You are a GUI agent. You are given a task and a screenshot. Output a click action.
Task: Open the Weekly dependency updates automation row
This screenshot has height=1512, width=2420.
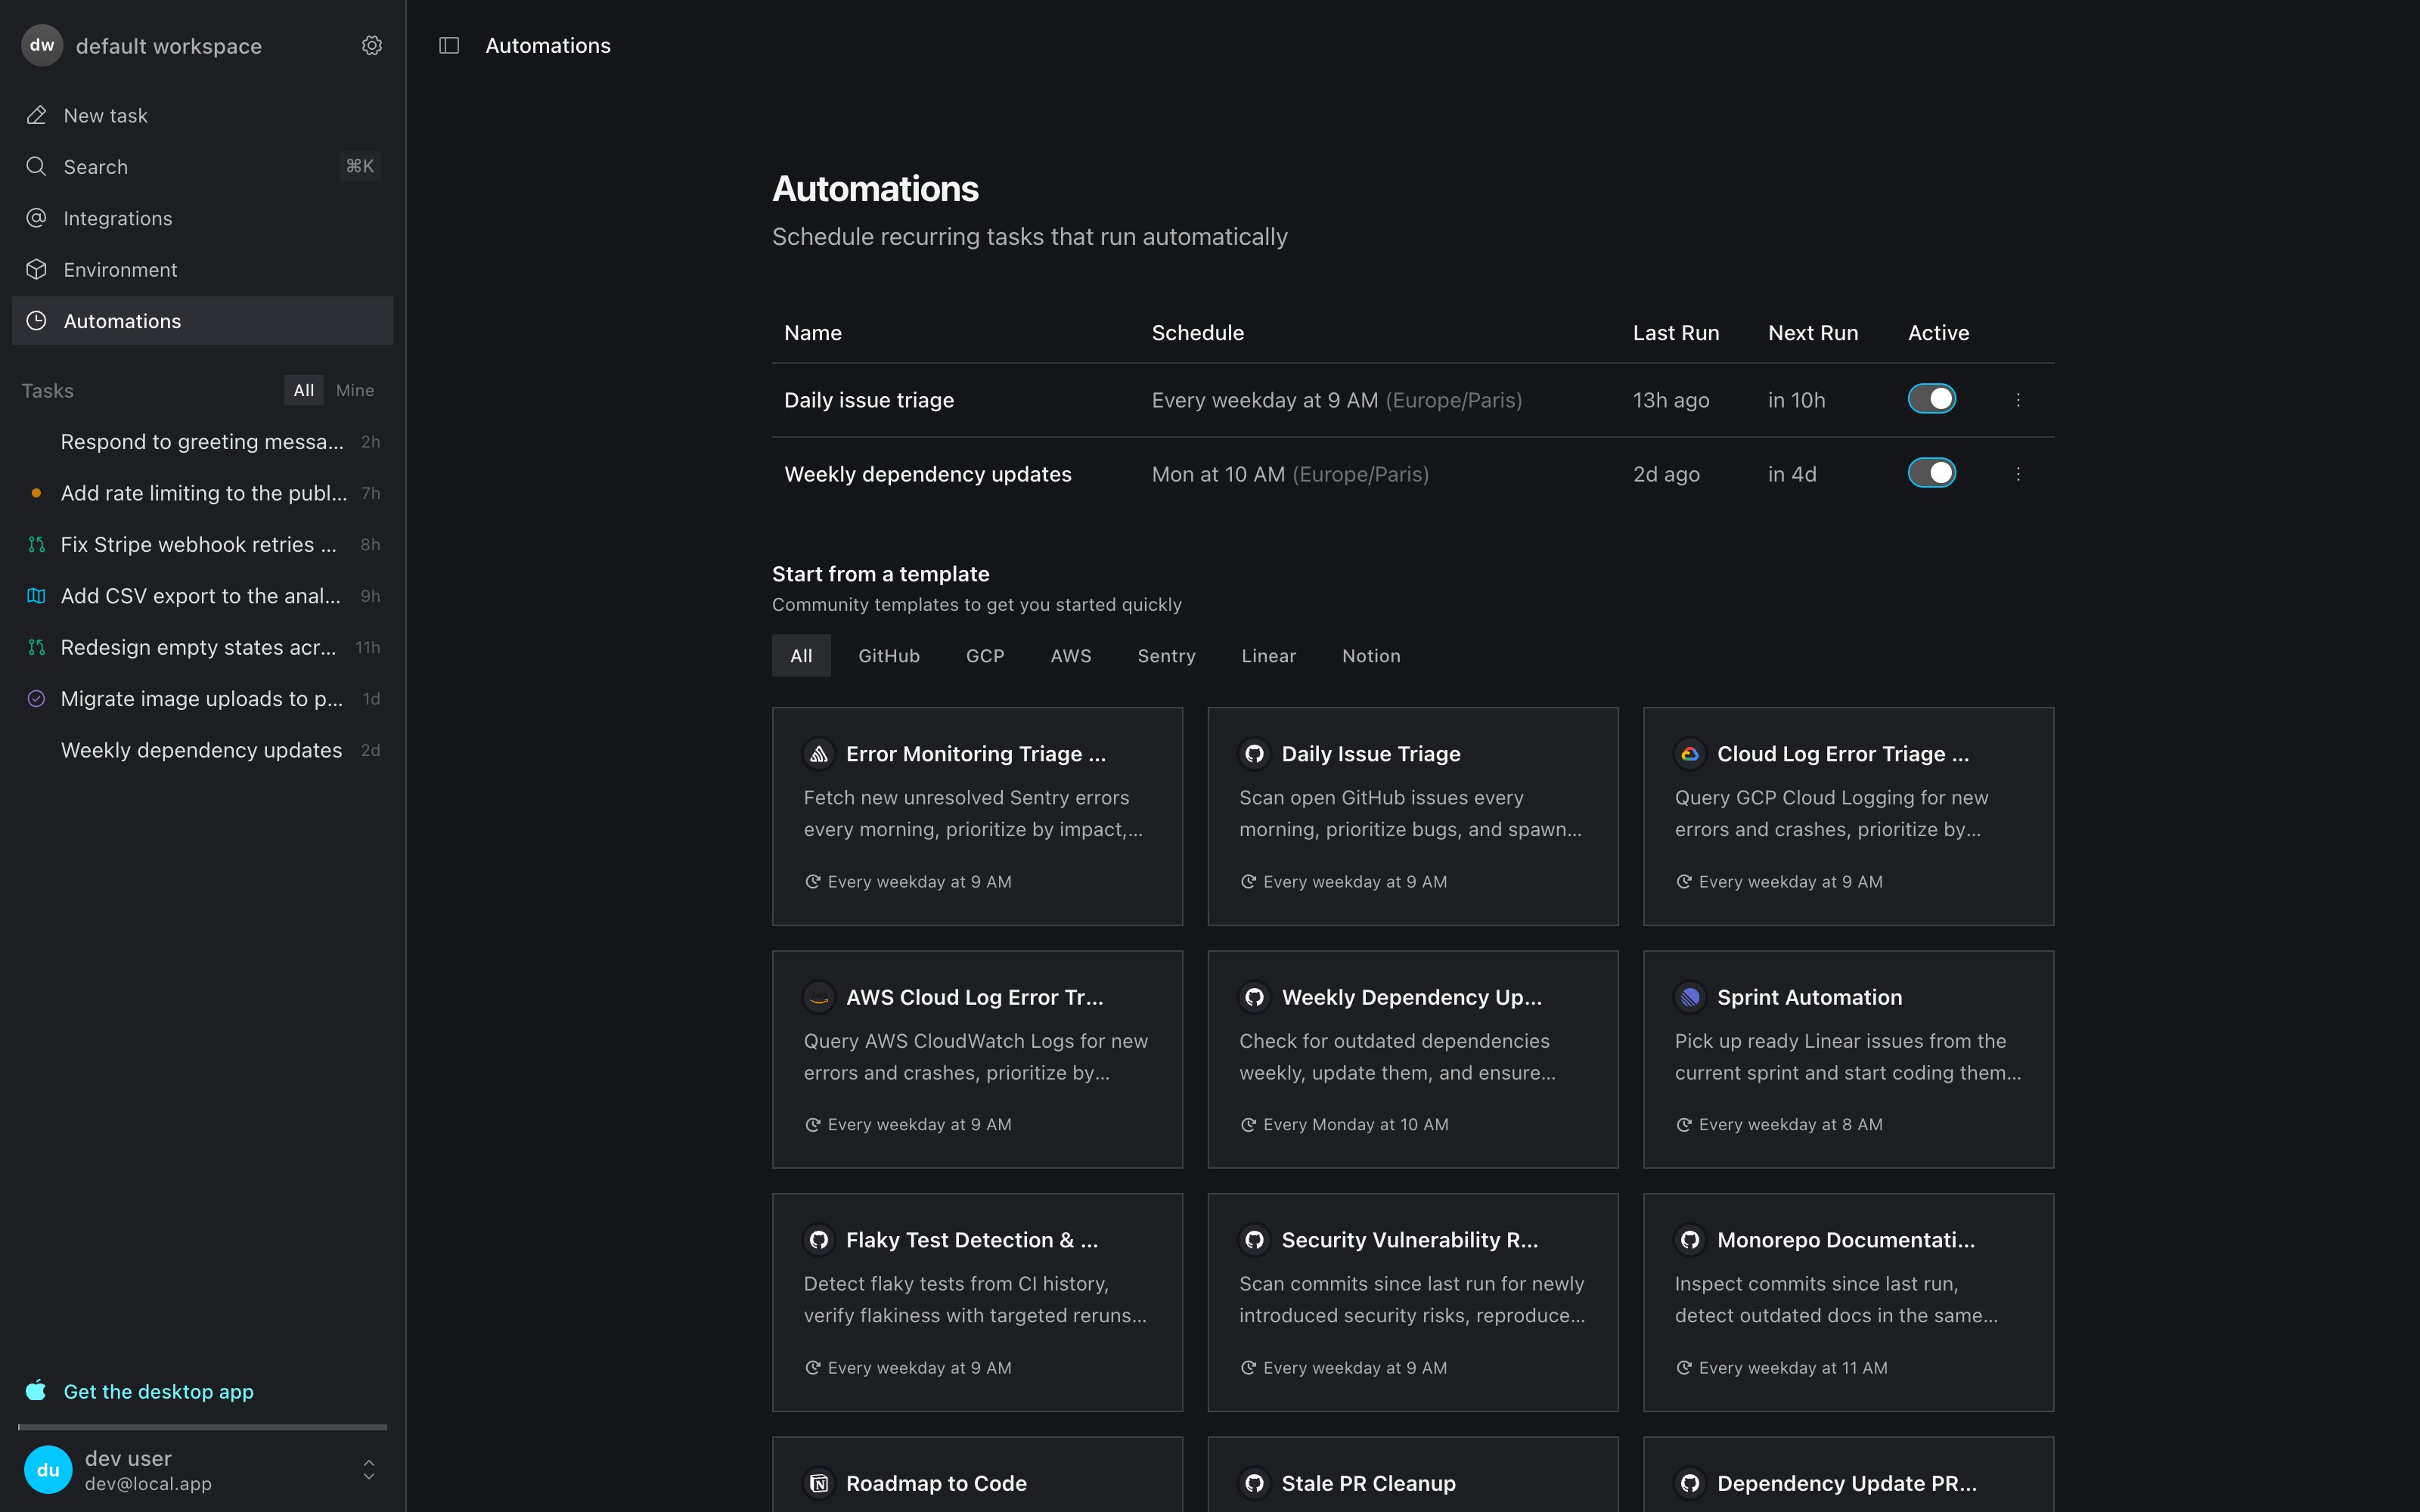(x=1412, y=474)
